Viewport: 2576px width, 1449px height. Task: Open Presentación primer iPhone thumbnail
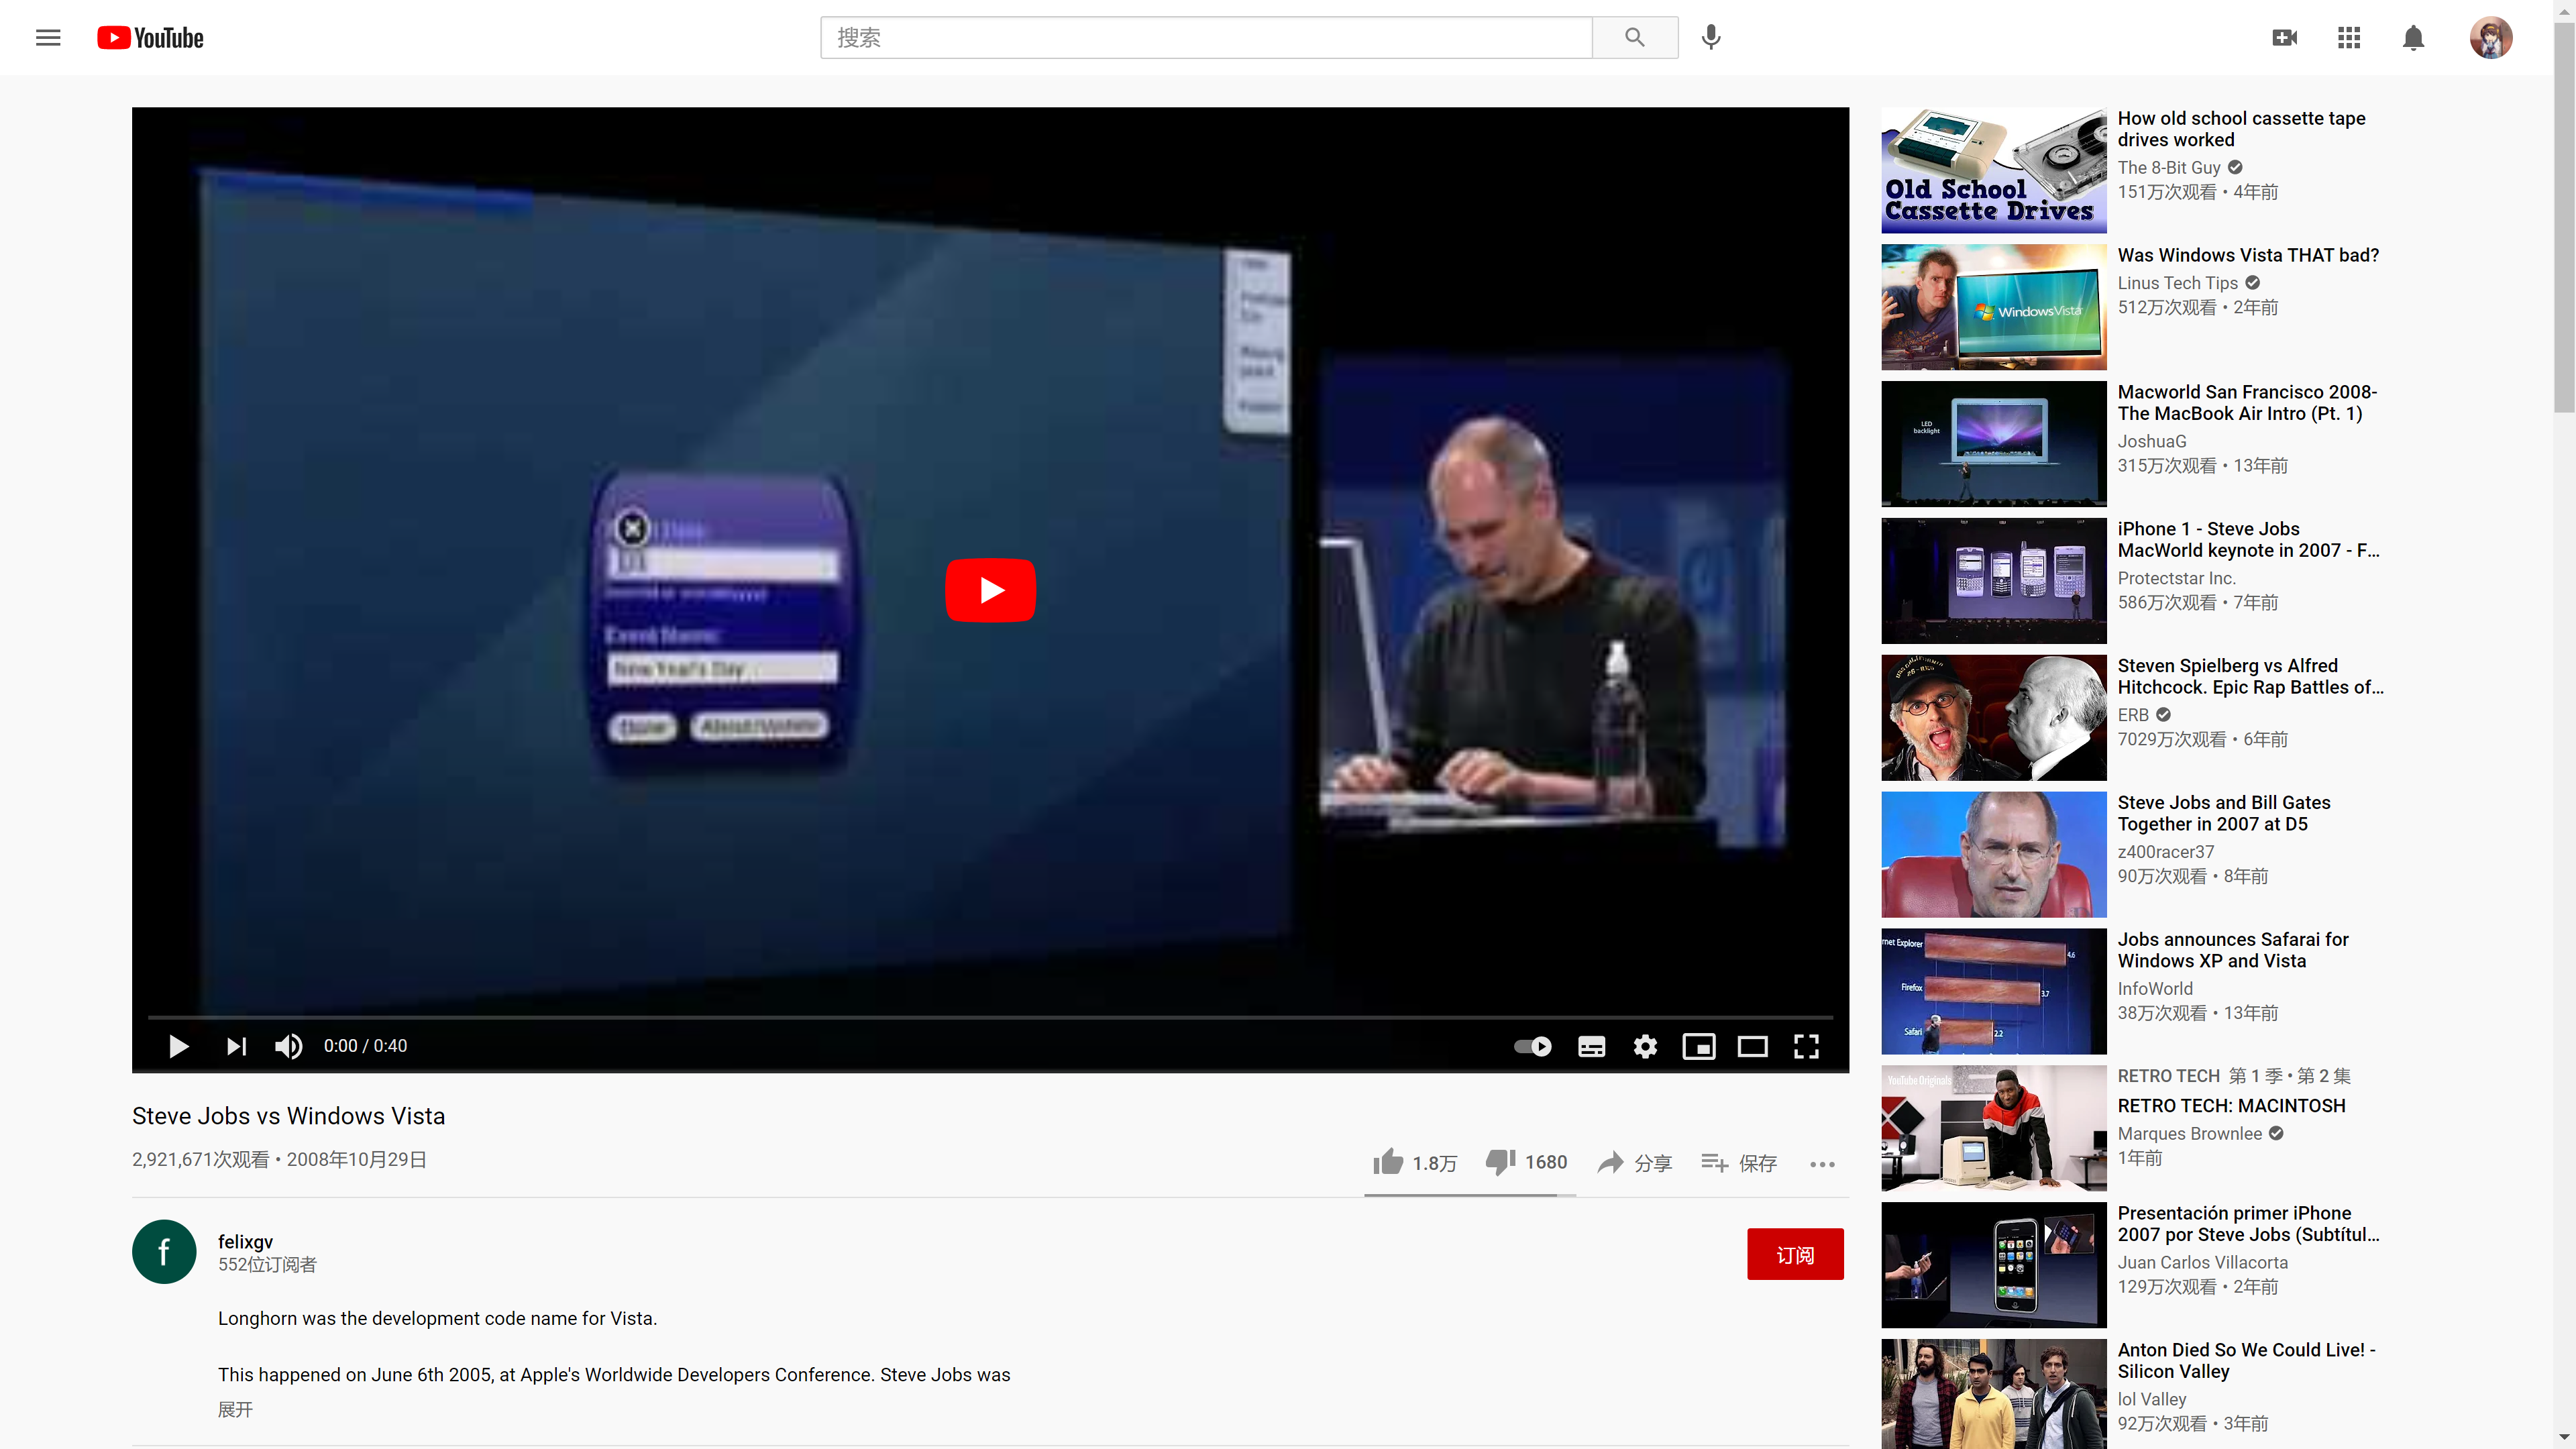coord(1993,1265)
